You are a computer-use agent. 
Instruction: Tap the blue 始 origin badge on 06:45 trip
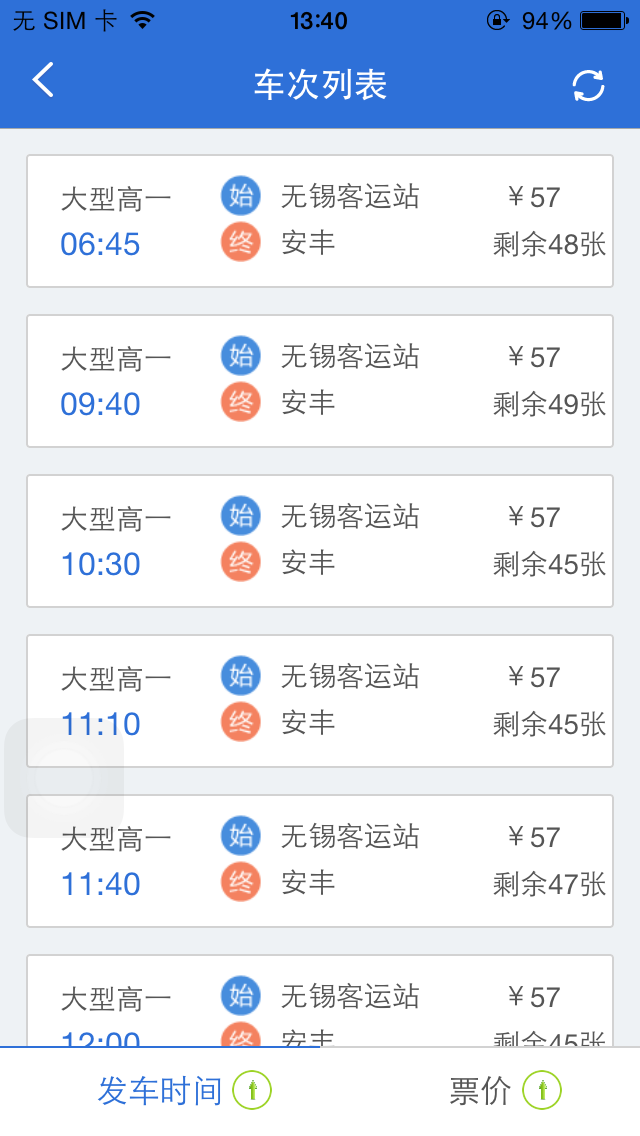239,196
